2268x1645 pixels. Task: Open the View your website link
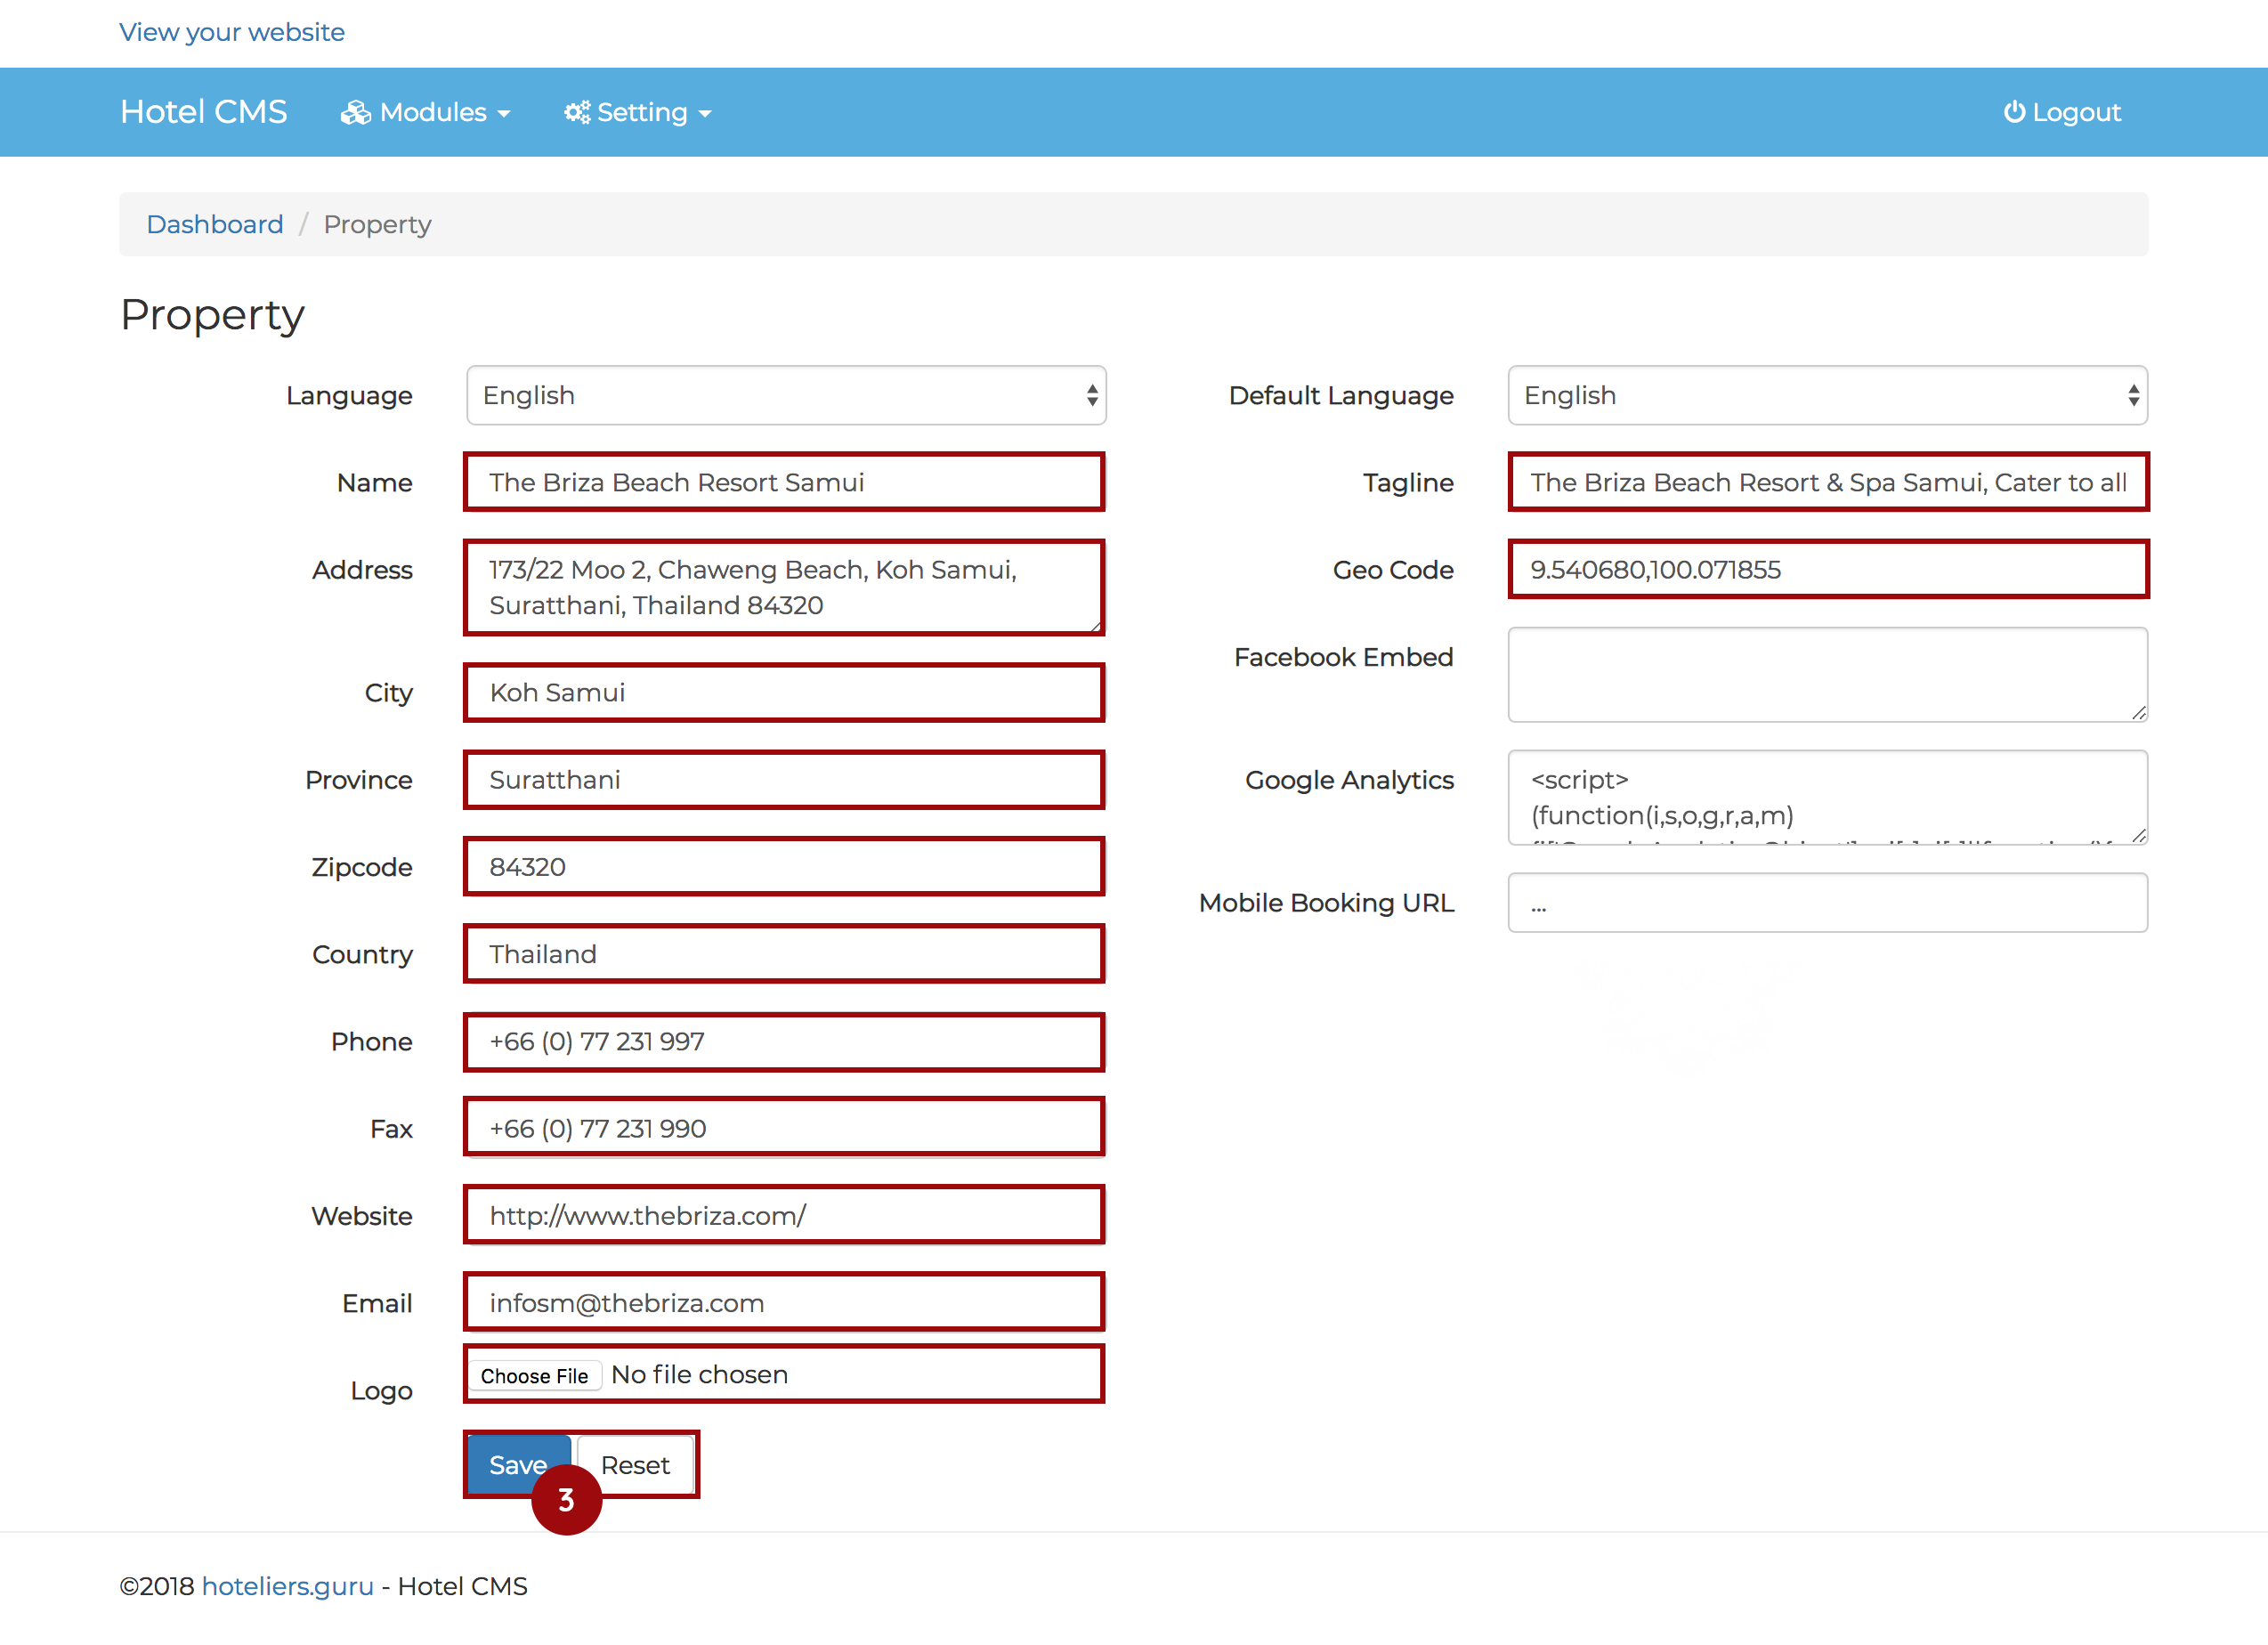(232, 32)
